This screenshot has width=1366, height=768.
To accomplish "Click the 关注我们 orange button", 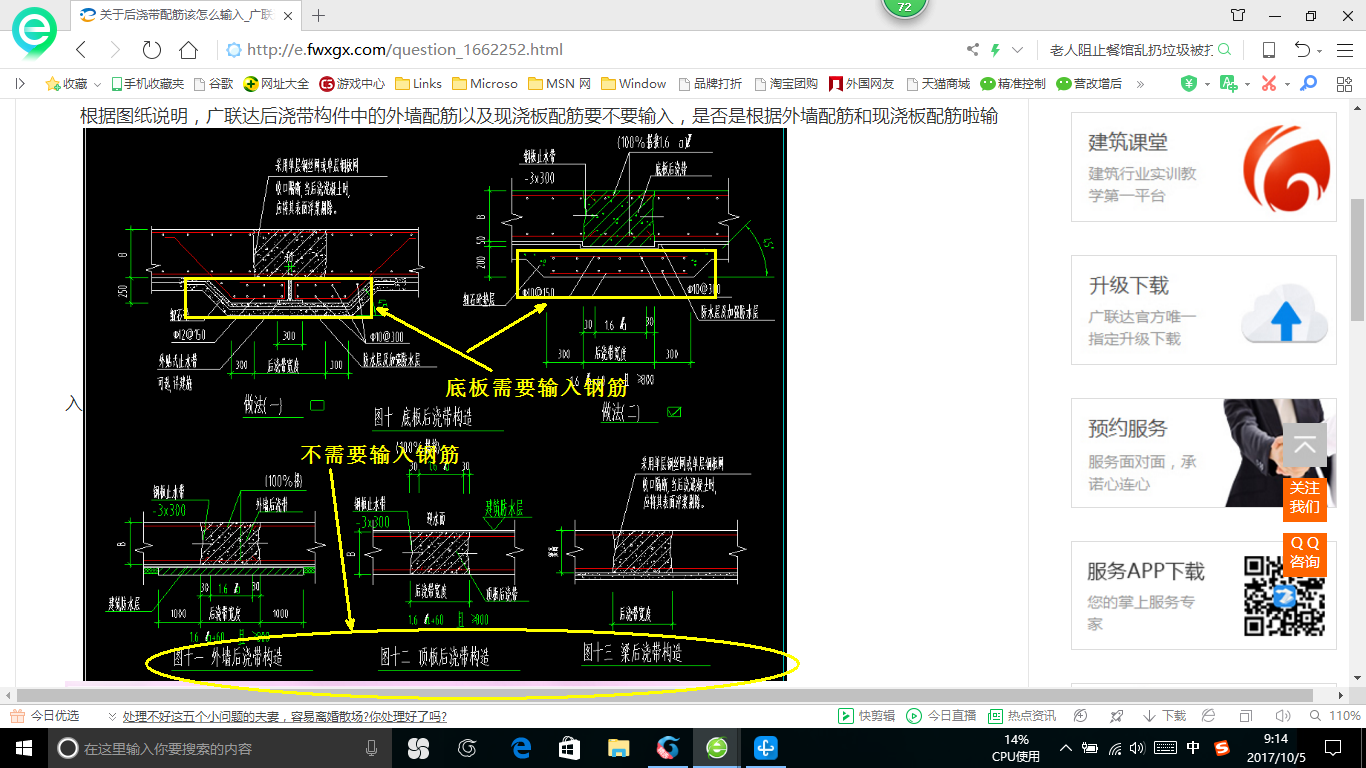I will pyautogui.click(x=1304, y=497).
